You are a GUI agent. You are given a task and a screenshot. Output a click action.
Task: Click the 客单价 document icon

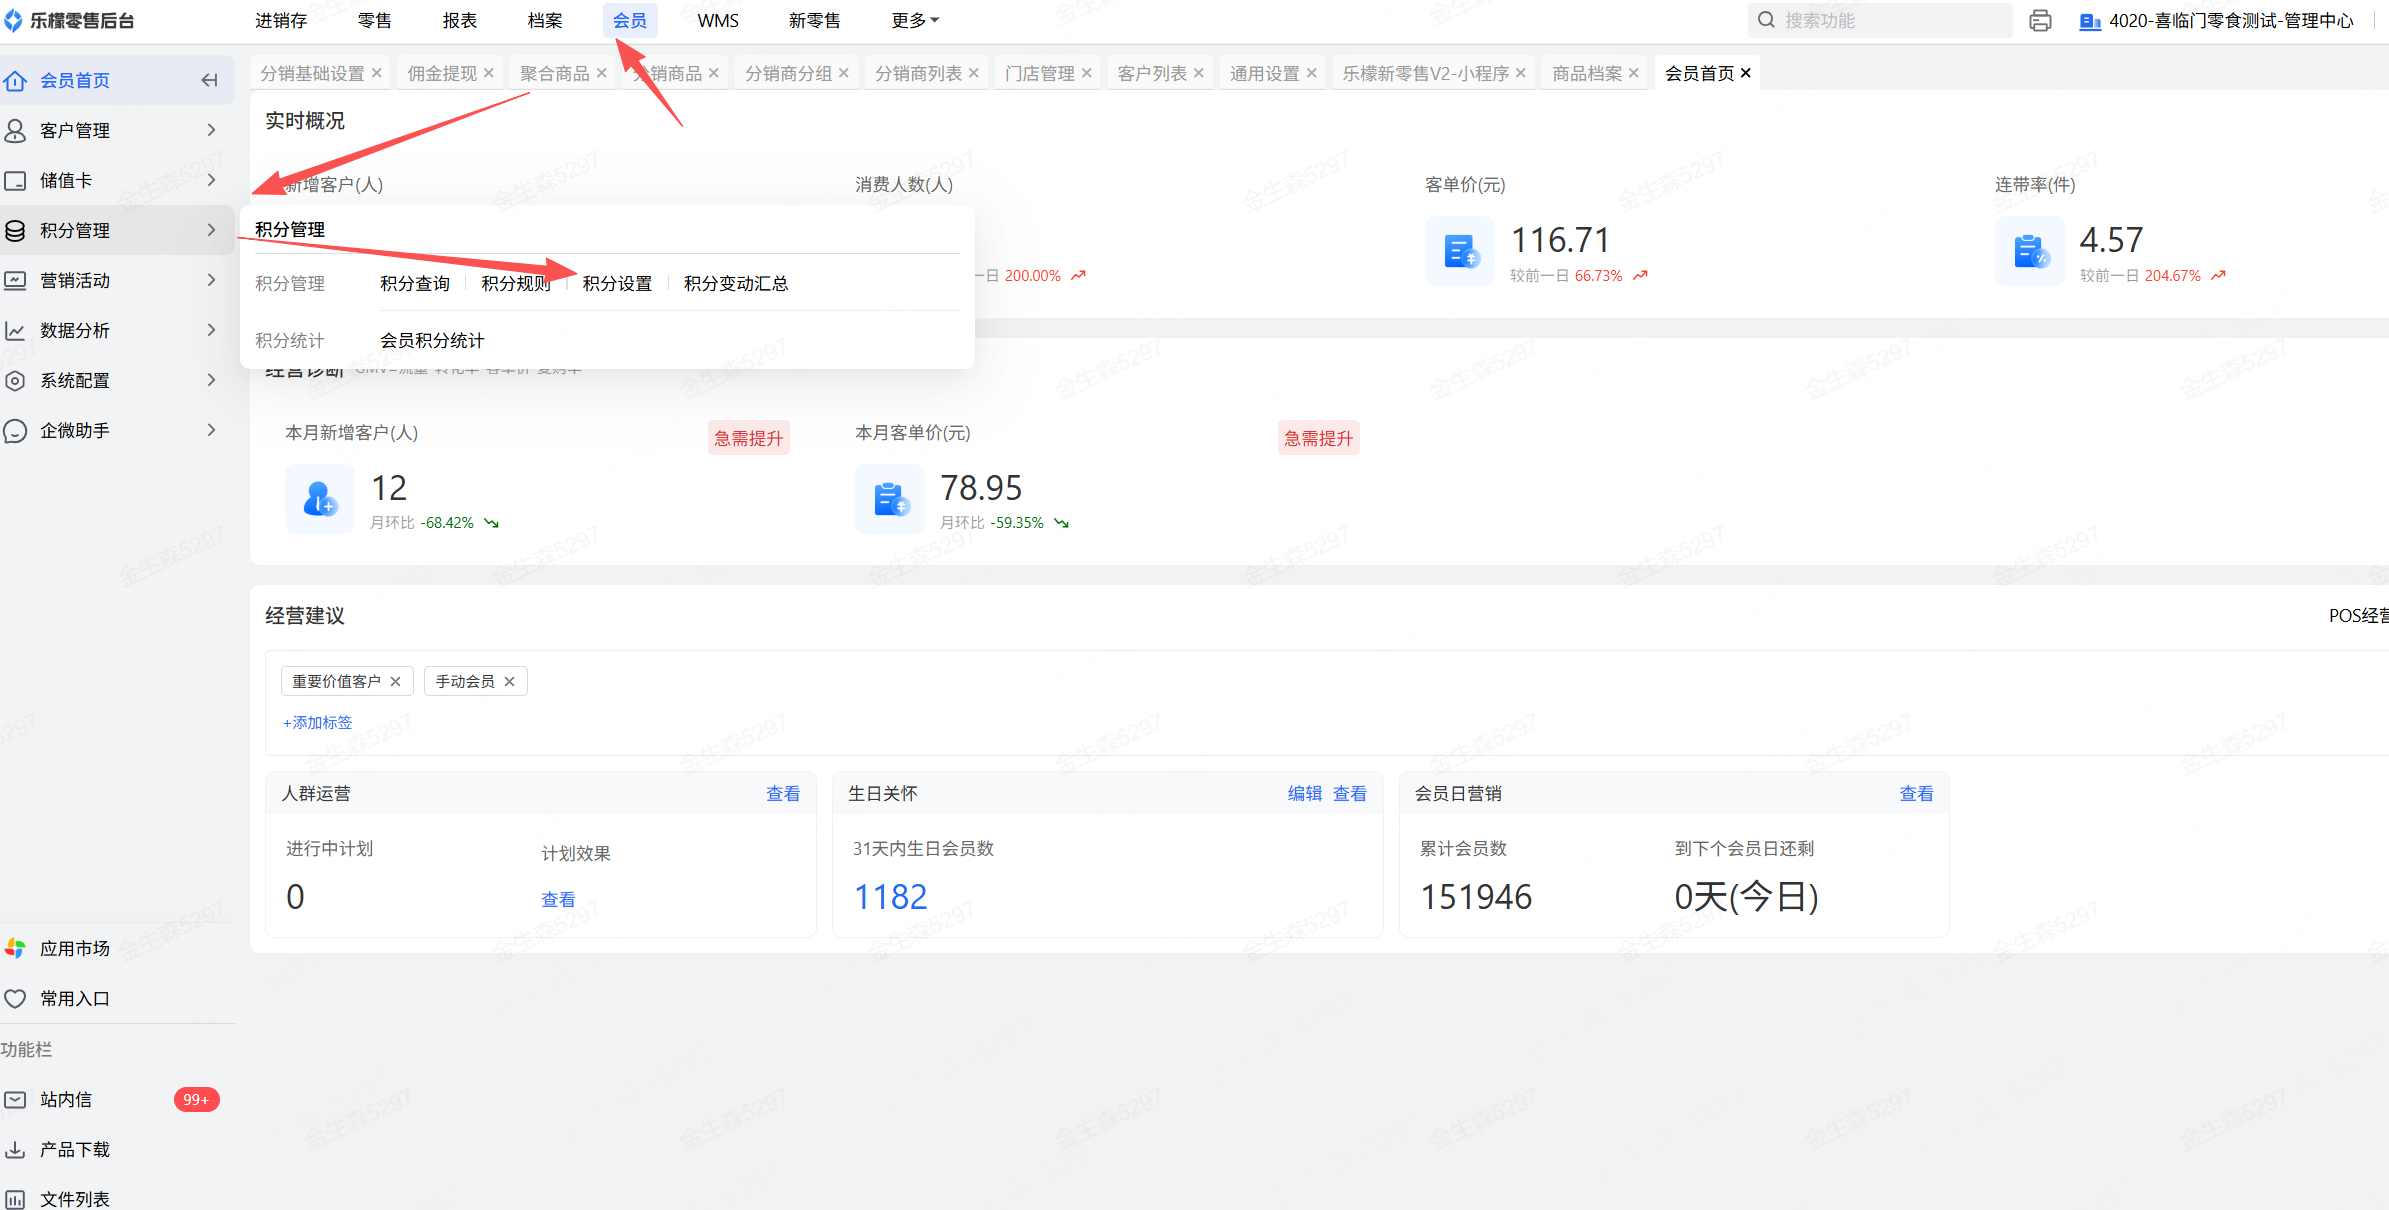point(1460,251)
